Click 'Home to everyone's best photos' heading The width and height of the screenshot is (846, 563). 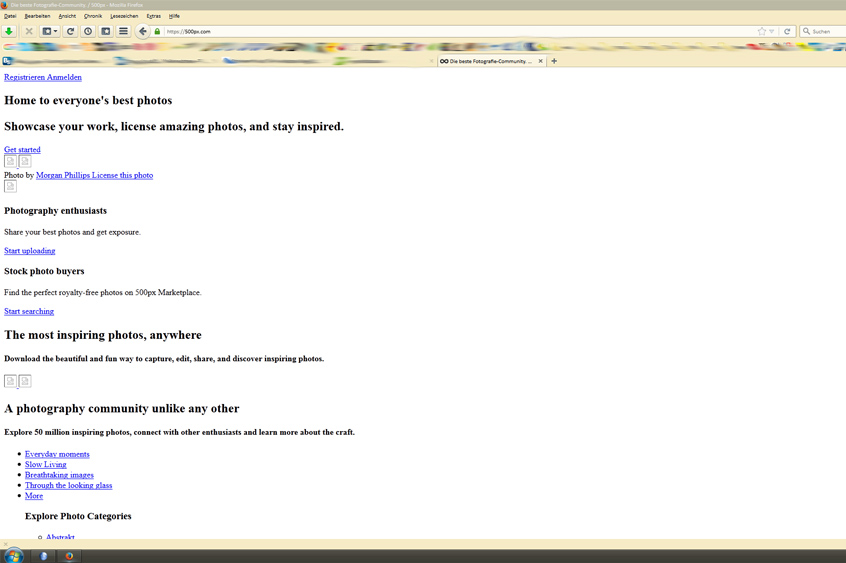[88, 100]
